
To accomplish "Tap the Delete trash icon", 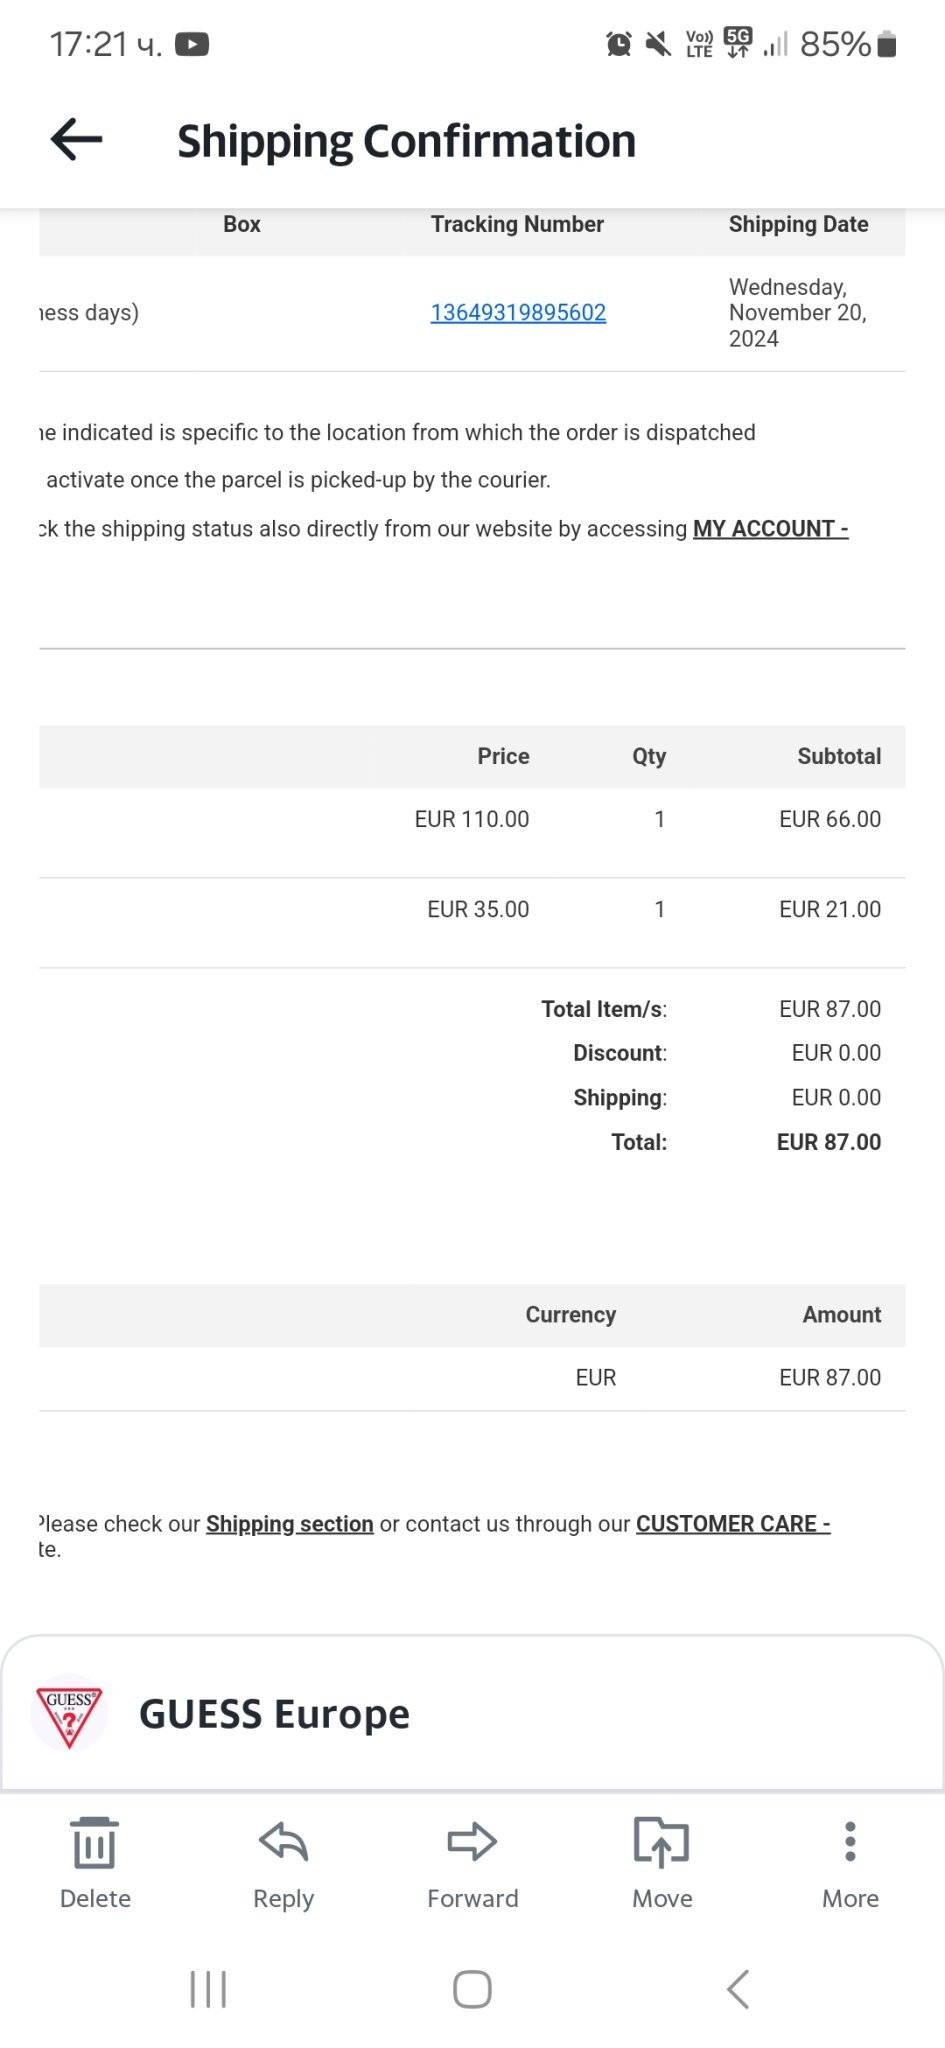I will click(x=95, y=1843).
